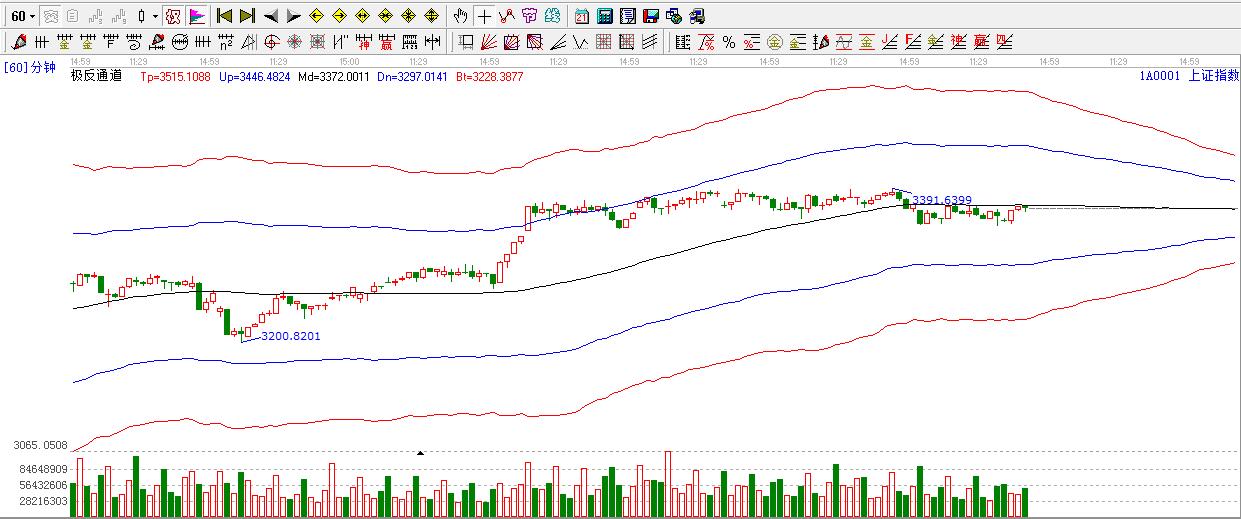
Task: Click the 3200.8201 low price marker
Action: pyautogui.click(x=290, y=336)
